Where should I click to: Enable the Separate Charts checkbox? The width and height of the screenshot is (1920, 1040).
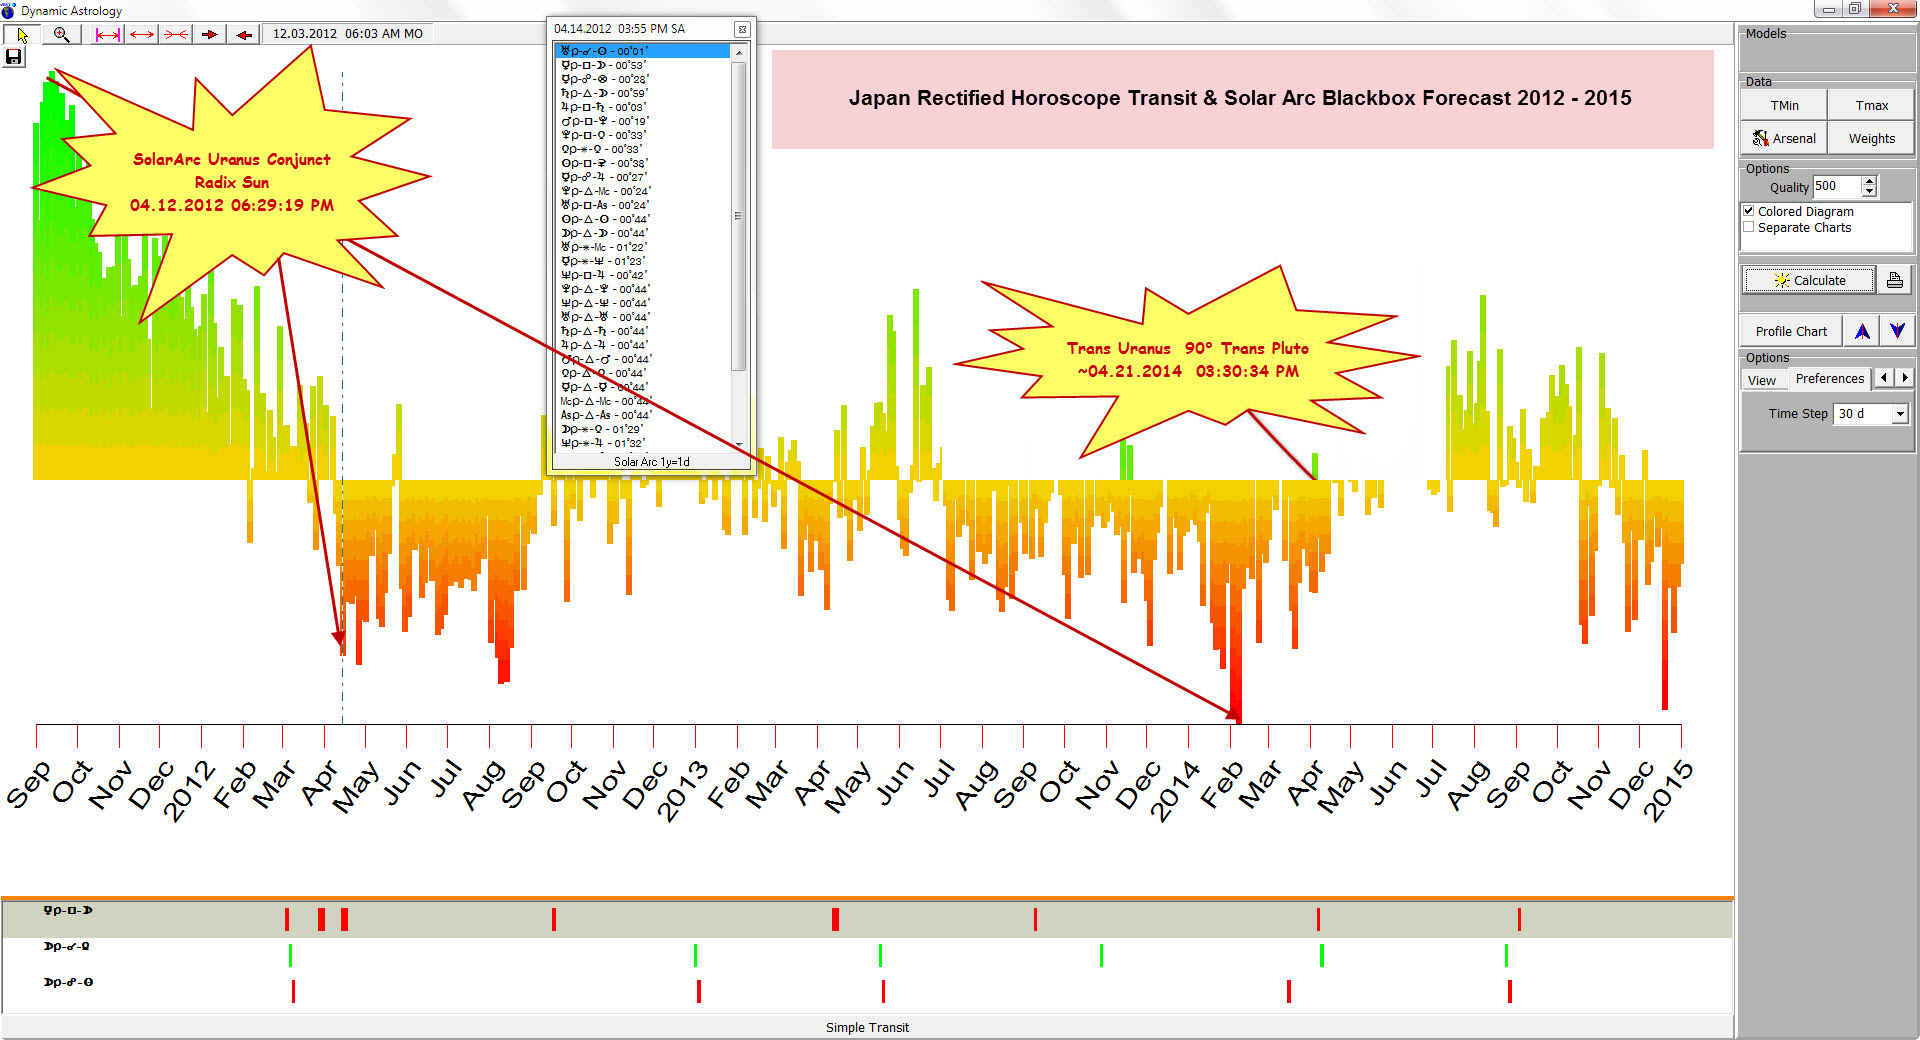coord(1749,227)
